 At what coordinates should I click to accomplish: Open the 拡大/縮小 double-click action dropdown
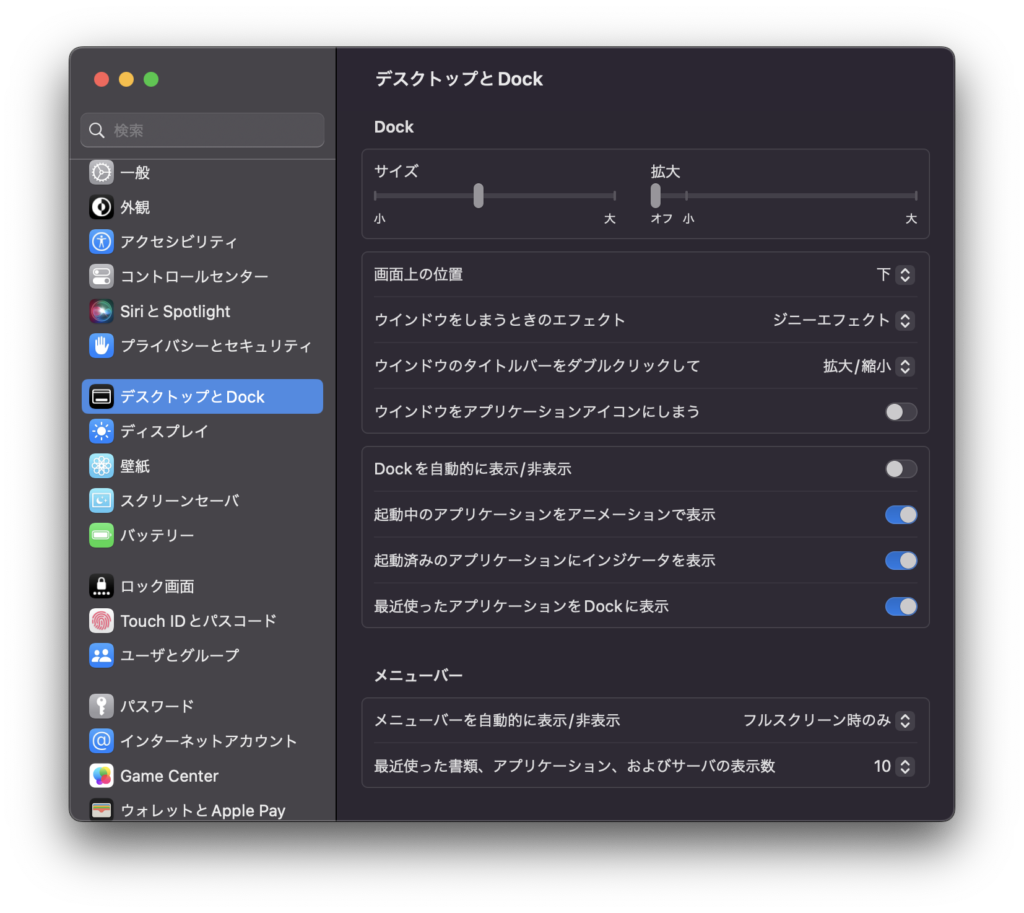[868, 366]
